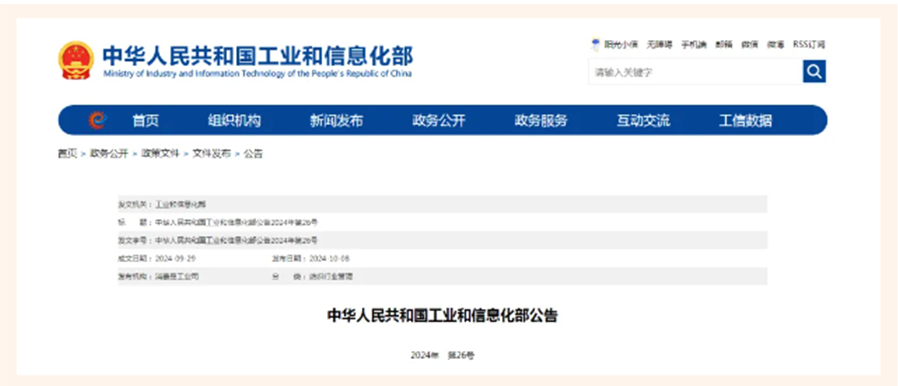The image size is (898, 386).
Task: Navigate to 互动交流 section
Action: pos(643,120)
